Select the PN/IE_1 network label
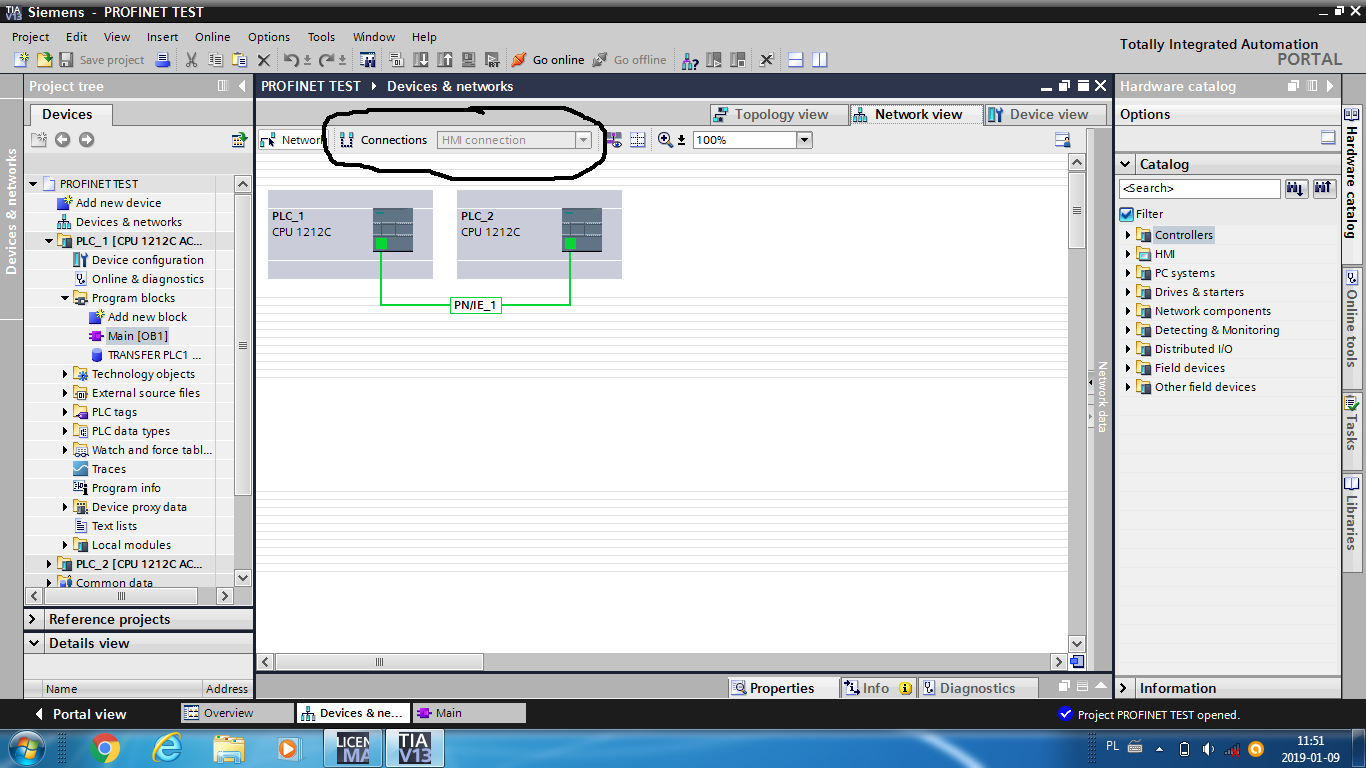Screen dimensions: 1366x768 (475, 305)
